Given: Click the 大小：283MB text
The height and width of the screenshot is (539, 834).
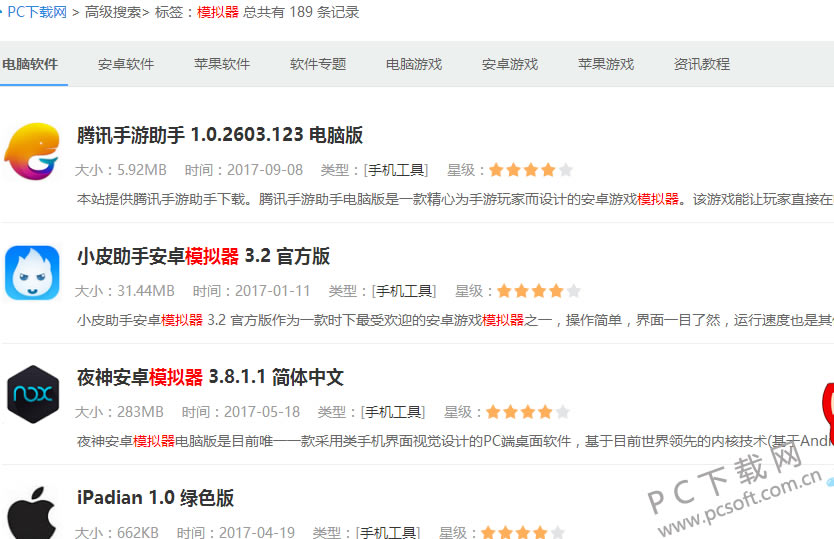Looking at the screenshot, I should coord(119,412).
